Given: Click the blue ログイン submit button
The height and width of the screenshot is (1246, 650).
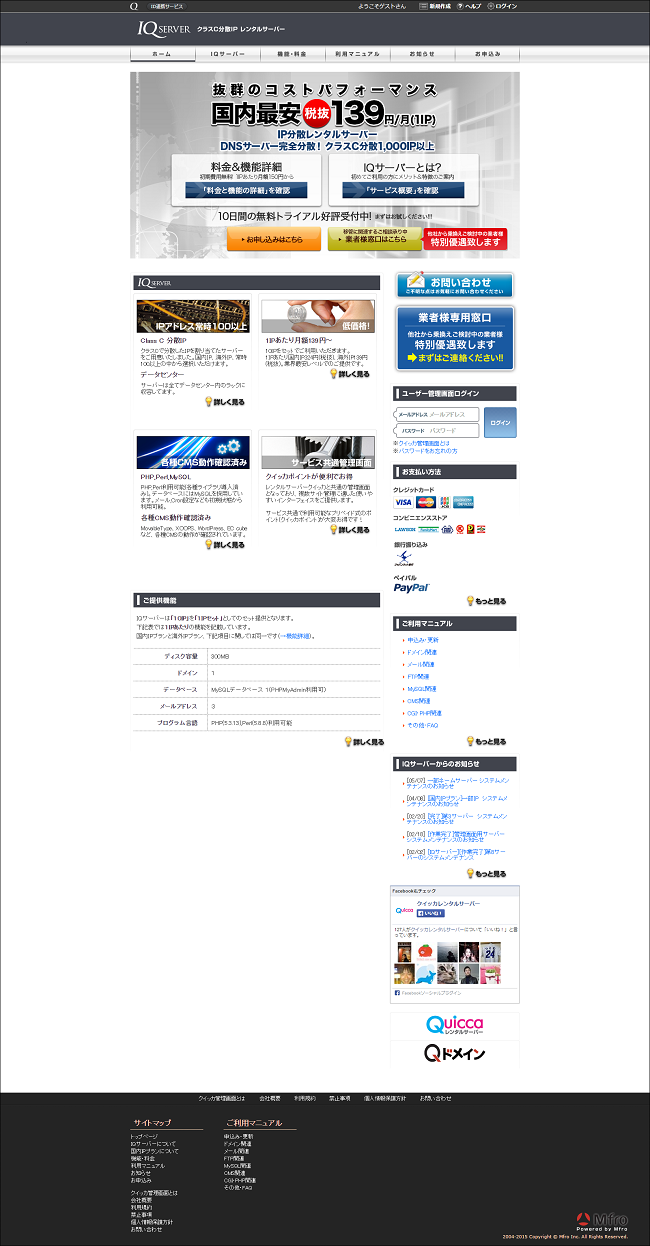Looking at the screenshot, I should [x=501, y=423].
